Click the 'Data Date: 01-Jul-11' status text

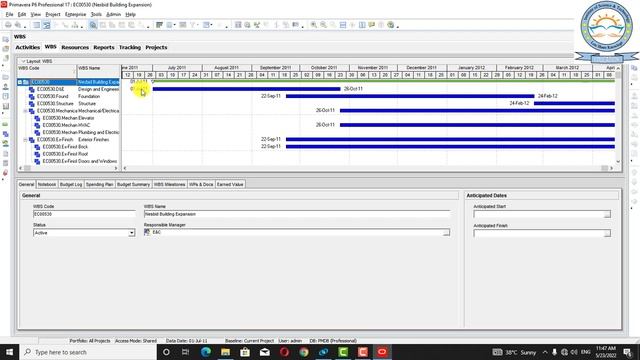coord(187,340)
